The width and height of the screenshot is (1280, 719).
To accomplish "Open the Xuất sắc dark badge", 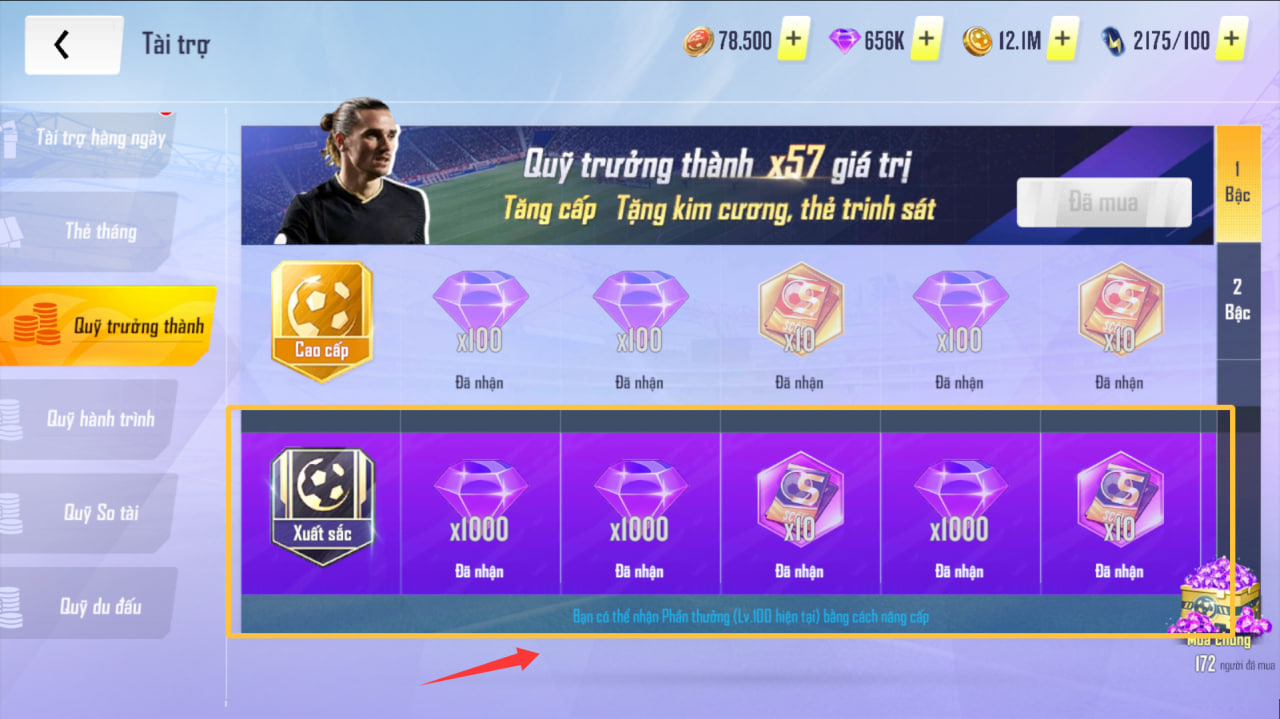I will click(321, 506).
